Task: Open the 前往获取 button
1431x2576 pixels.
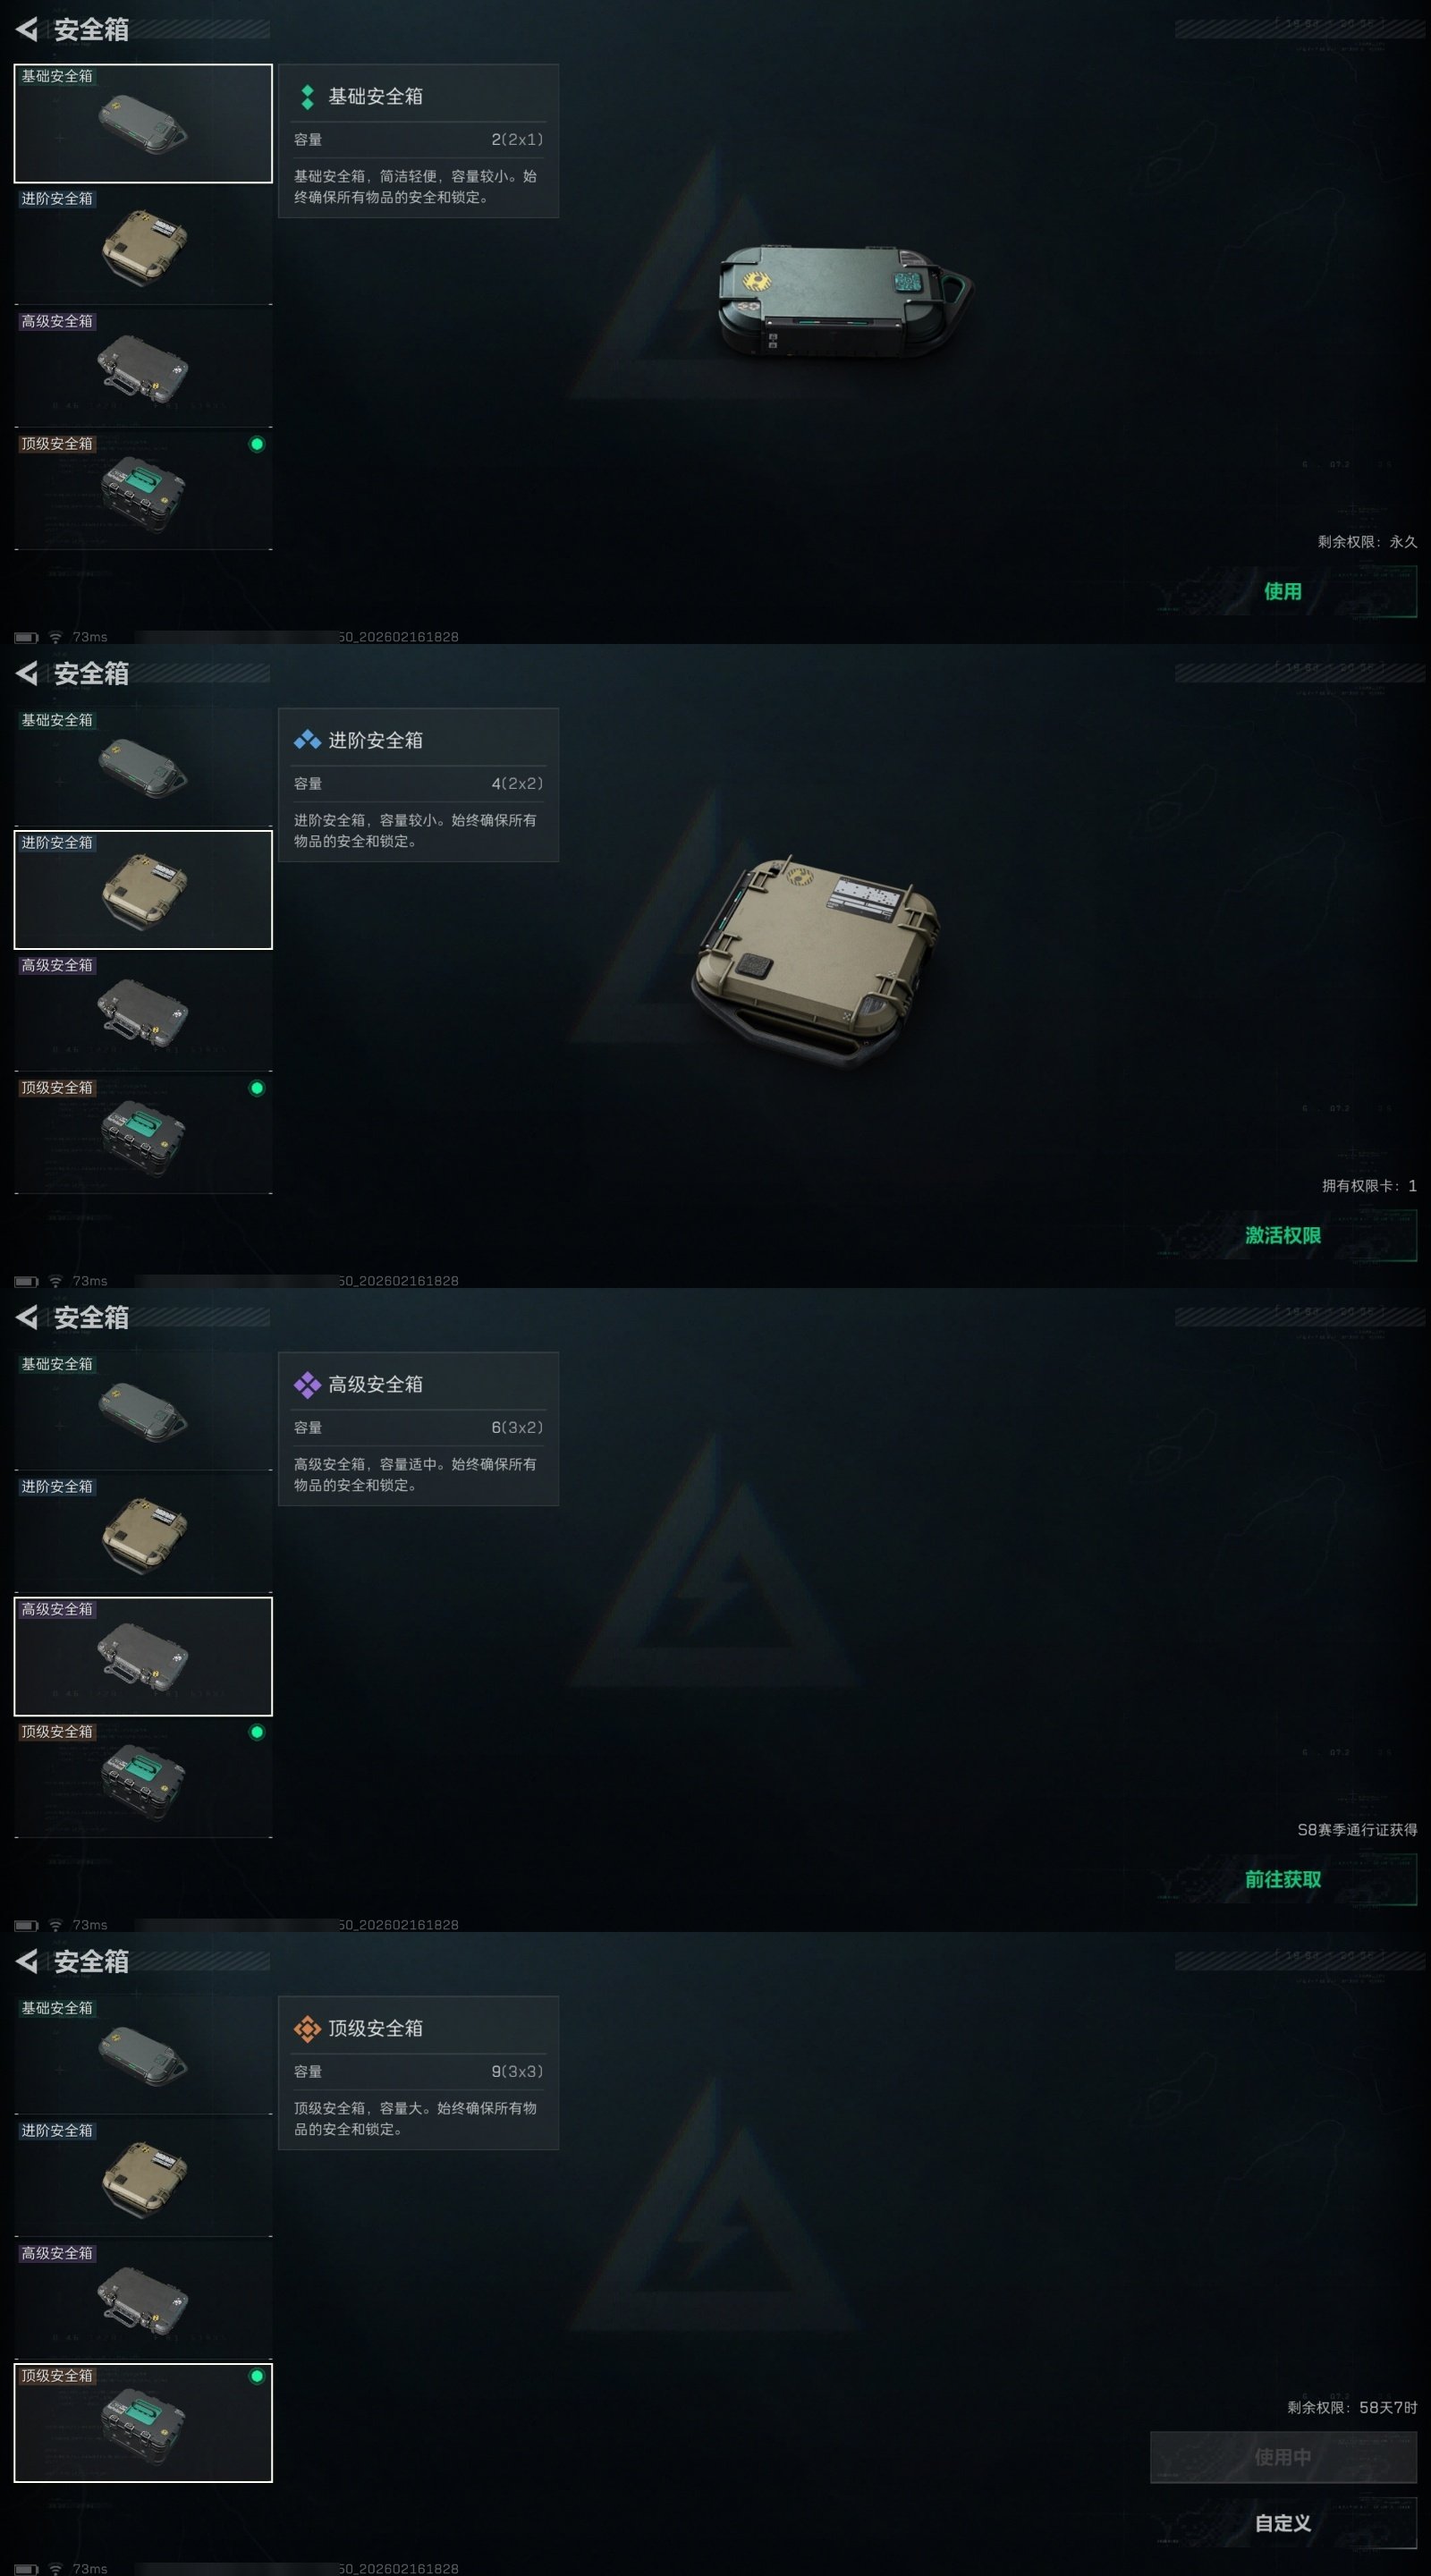Action: pyautogui.click(x=1283, y=1879)
